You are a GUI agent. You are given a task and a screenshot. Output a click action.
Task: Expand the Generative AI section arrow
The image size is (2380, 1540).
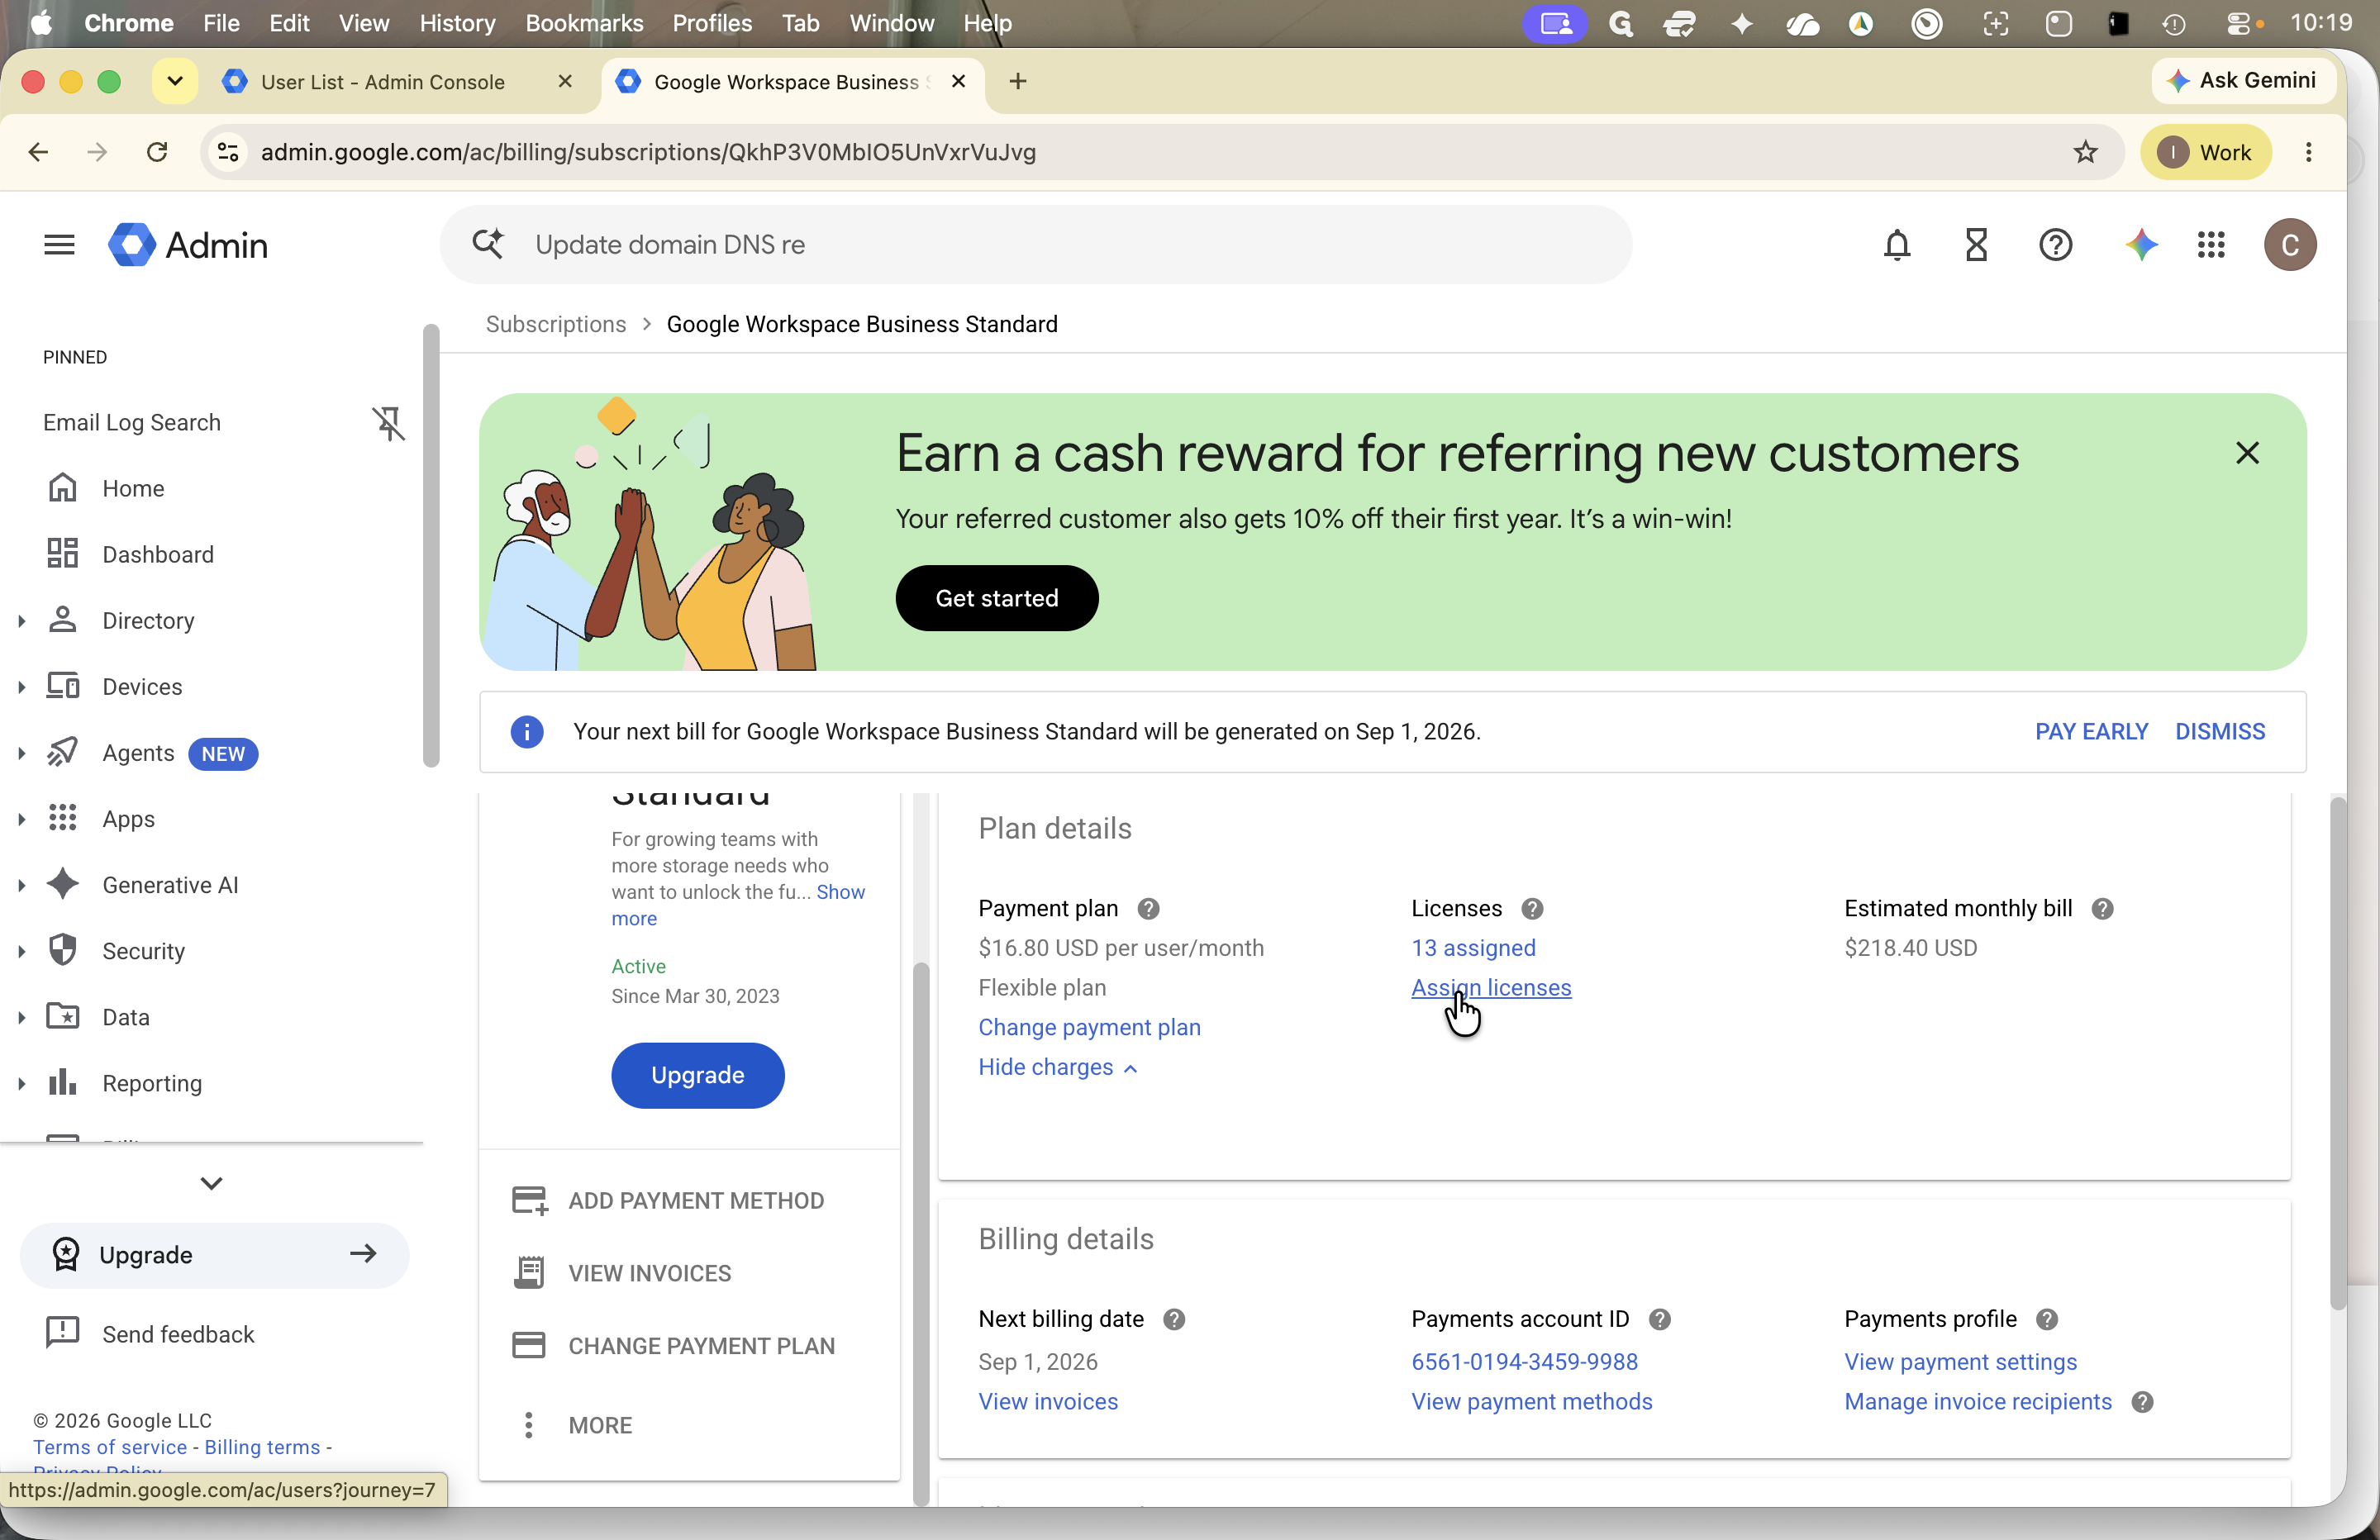point(21,885)
